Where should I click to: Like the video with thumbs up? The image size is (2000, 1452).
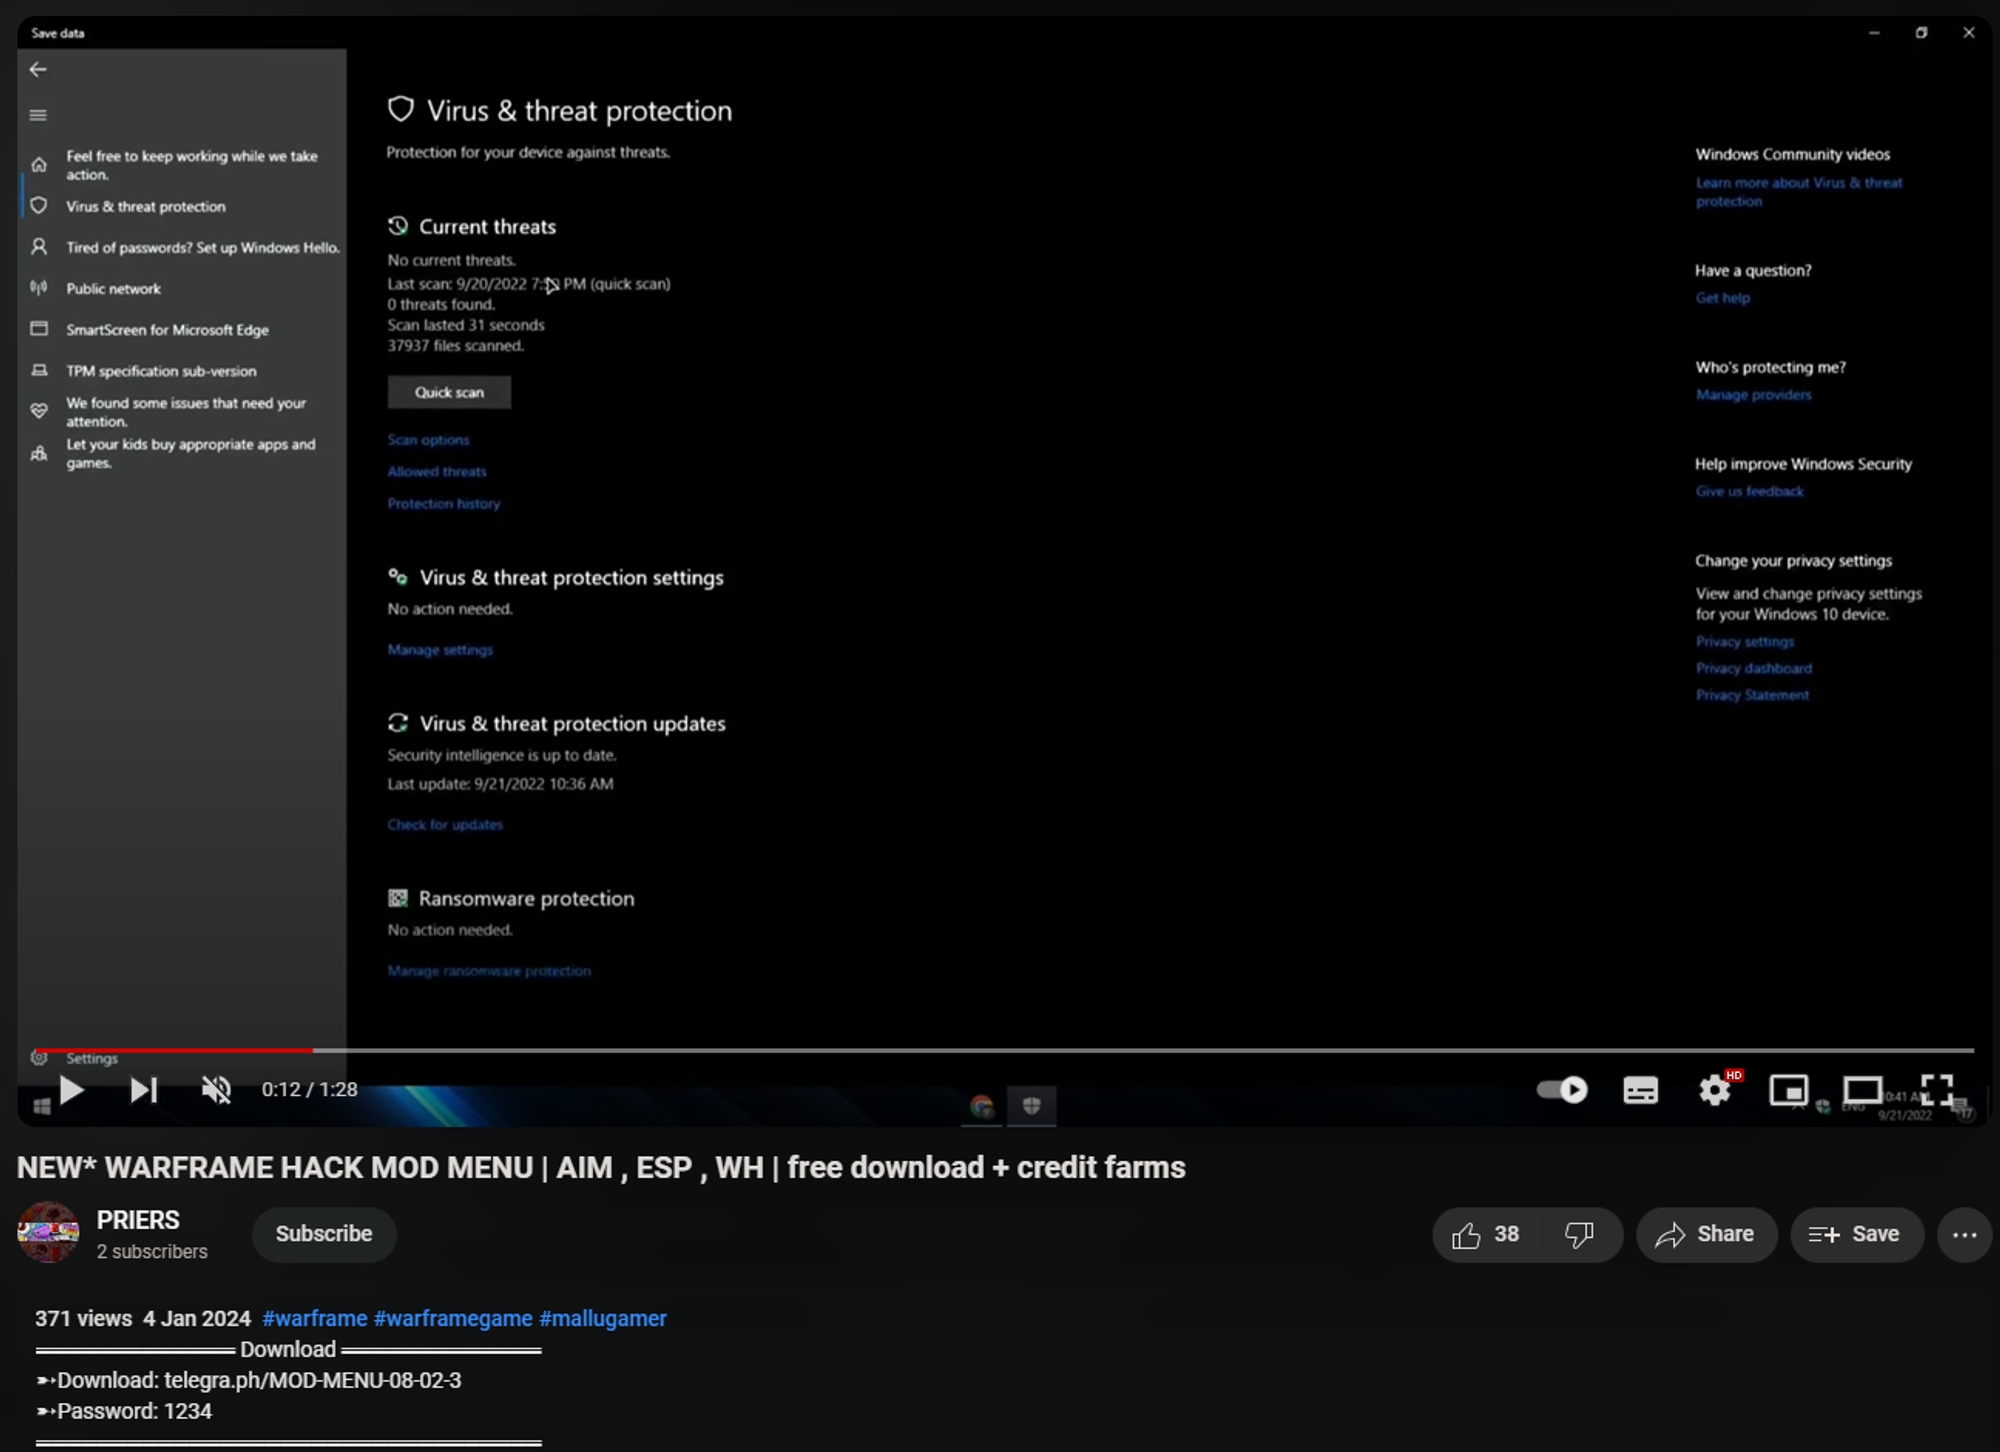1486,1235
